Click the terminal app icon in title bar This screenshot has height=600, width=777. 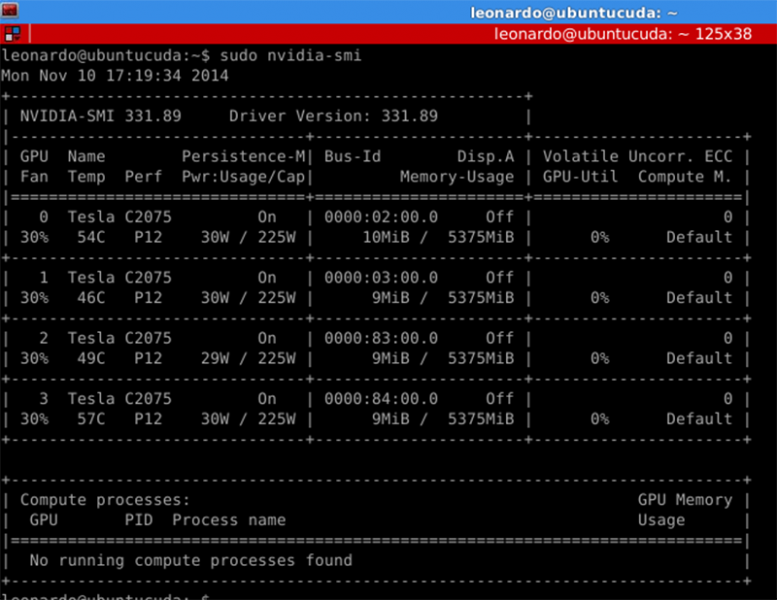tap(9, 10)
